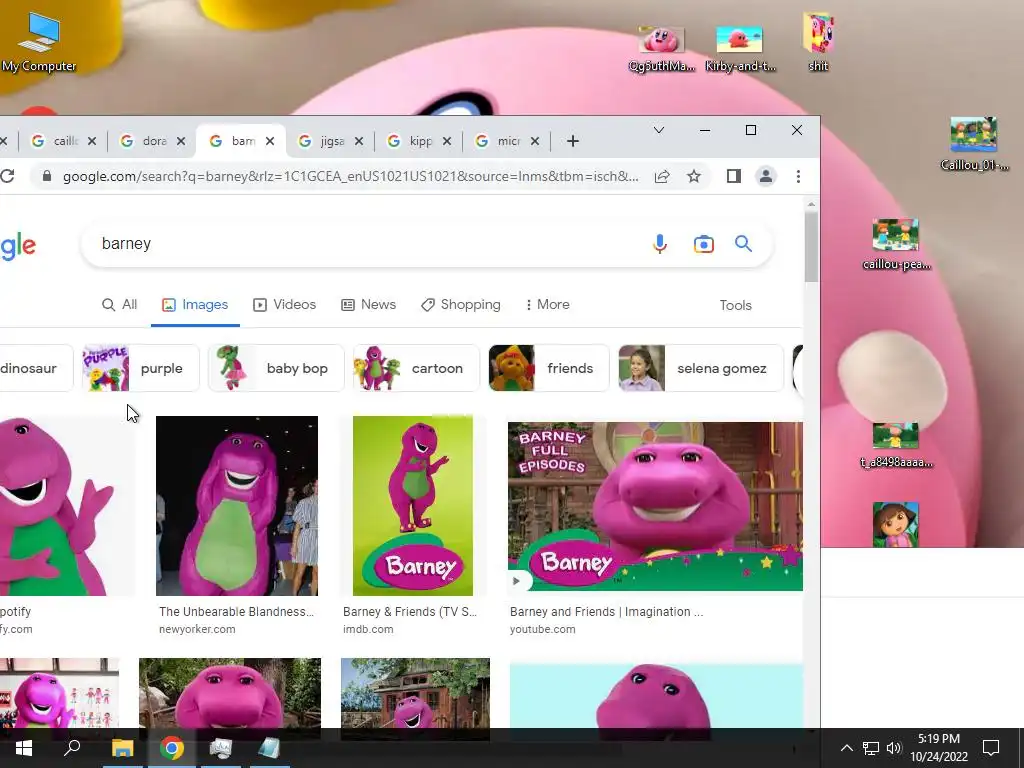The image size is (1024, 768).
Task: Switch to the dora tab
Action: tap(151, 141)
